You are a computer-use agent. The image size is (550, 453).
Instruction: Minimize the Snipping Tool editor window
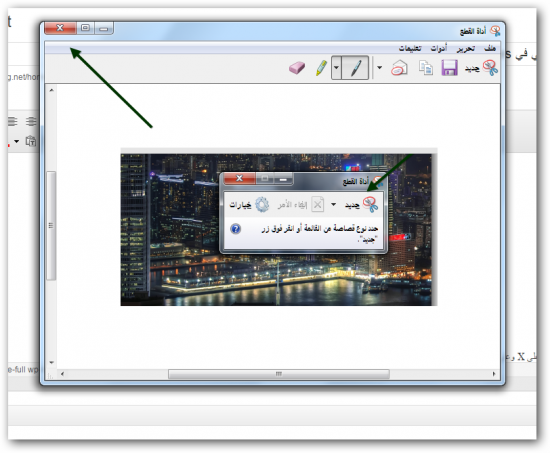(x=104, y=28)
